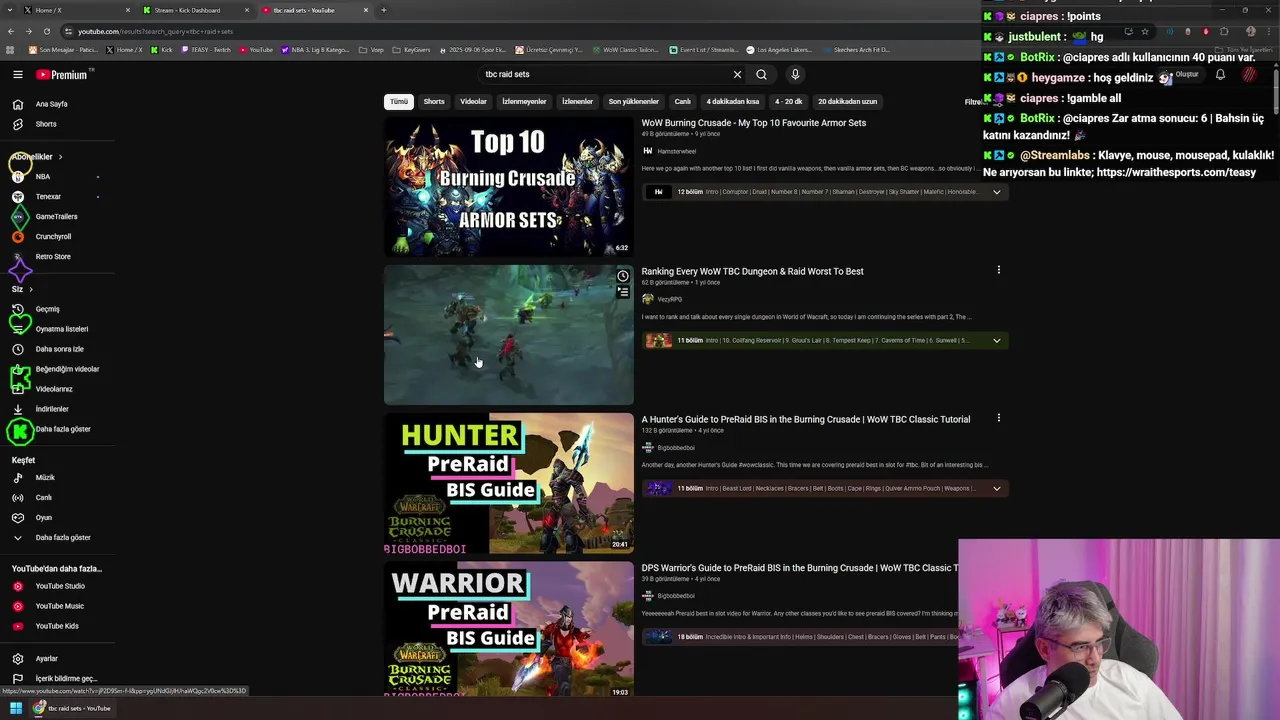The width and height of the screenshot is (1280, 720).
Task: Open more options for Hunter's Guide video
Action: 998,418
